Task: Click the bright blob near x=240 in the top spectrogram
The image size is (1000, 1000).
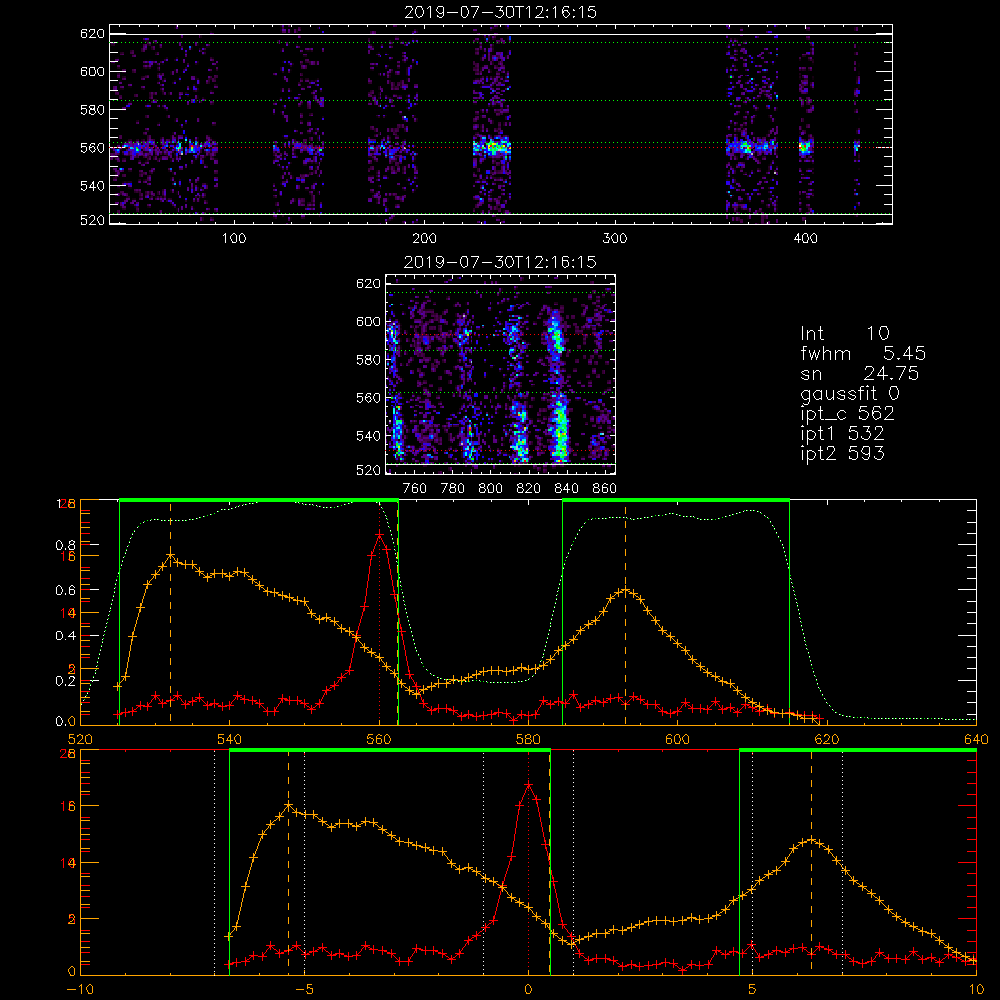Action: click(x=492, y=147)
